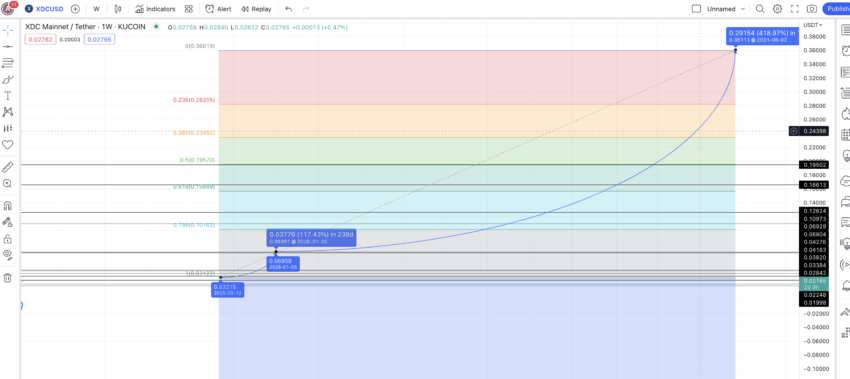
Task: Click the layout setup square icon
Action: [x=697, y=9]
